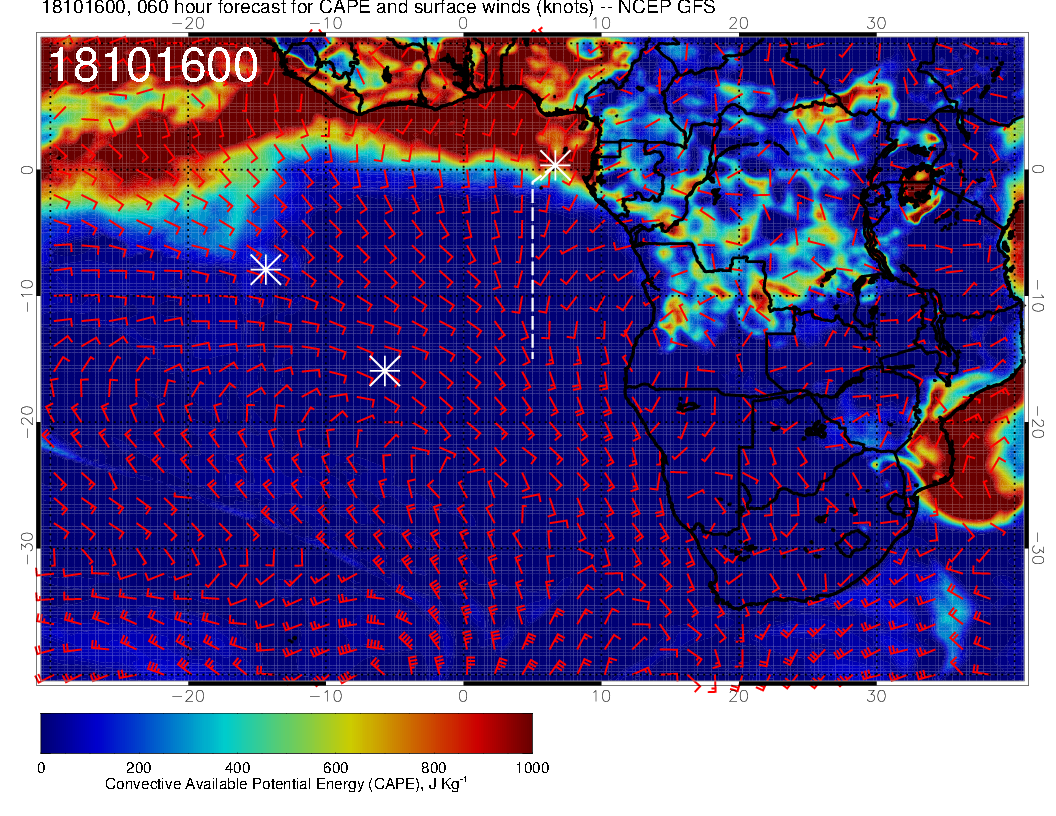Click the large white 18101600 timestamp overlay
This screenshot has height=816, width=1056.
click(153, 66)
